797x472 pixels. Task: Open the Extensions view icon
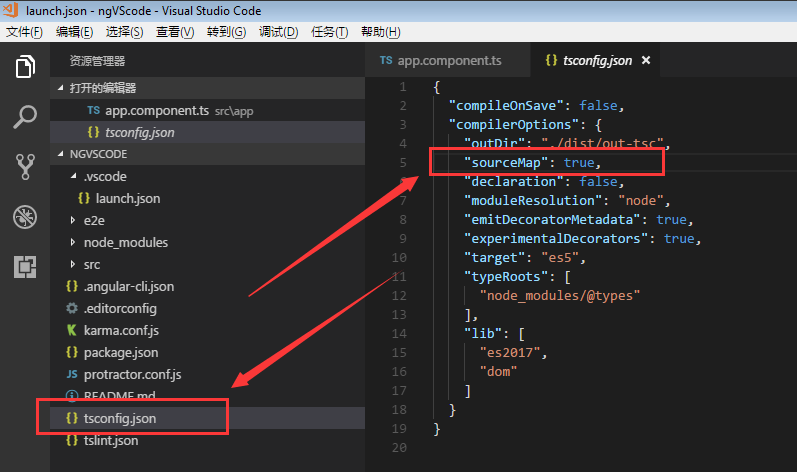pos(25,267)
